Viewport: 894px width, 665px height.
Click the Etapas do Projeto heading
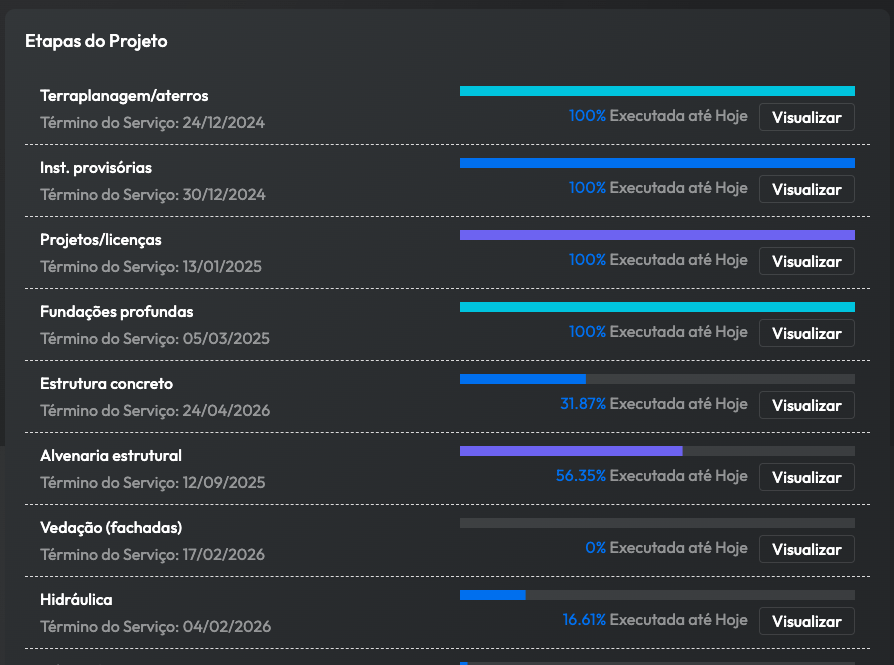96,41
